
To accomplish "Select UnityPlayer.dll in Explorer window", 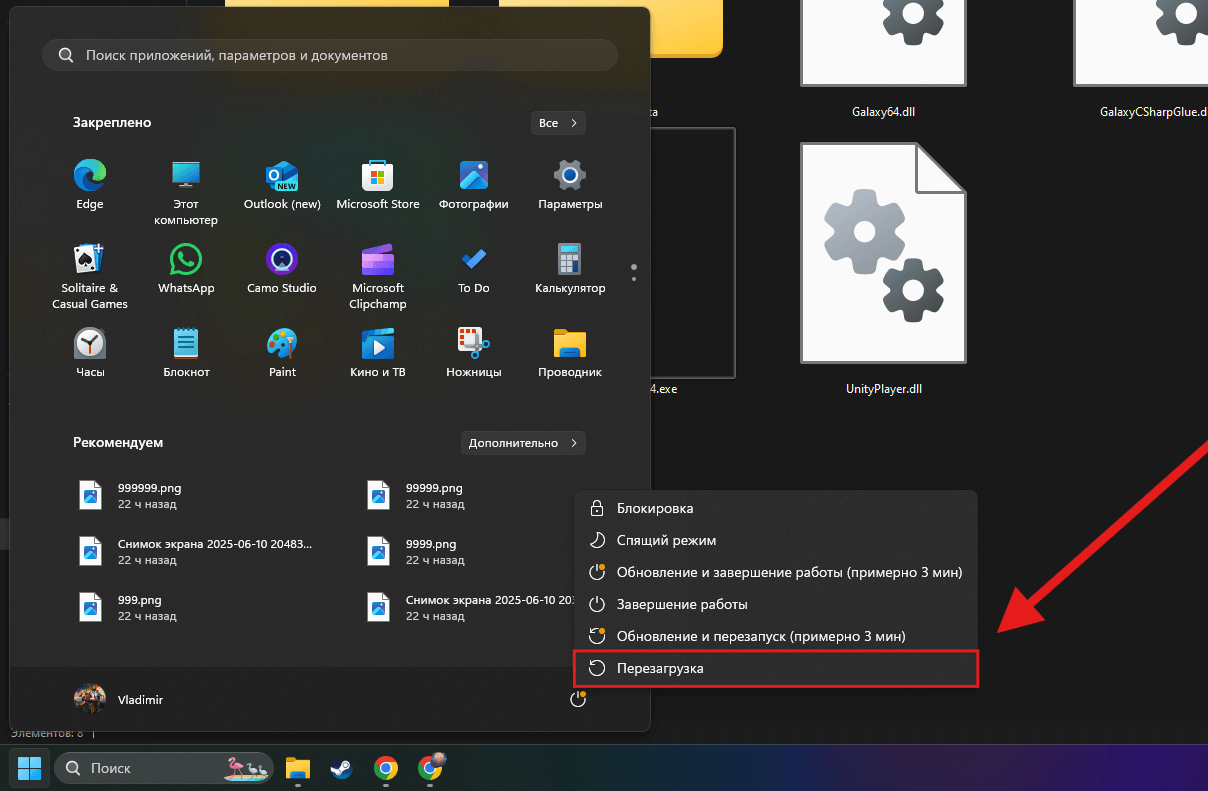I will coord(883,267).
